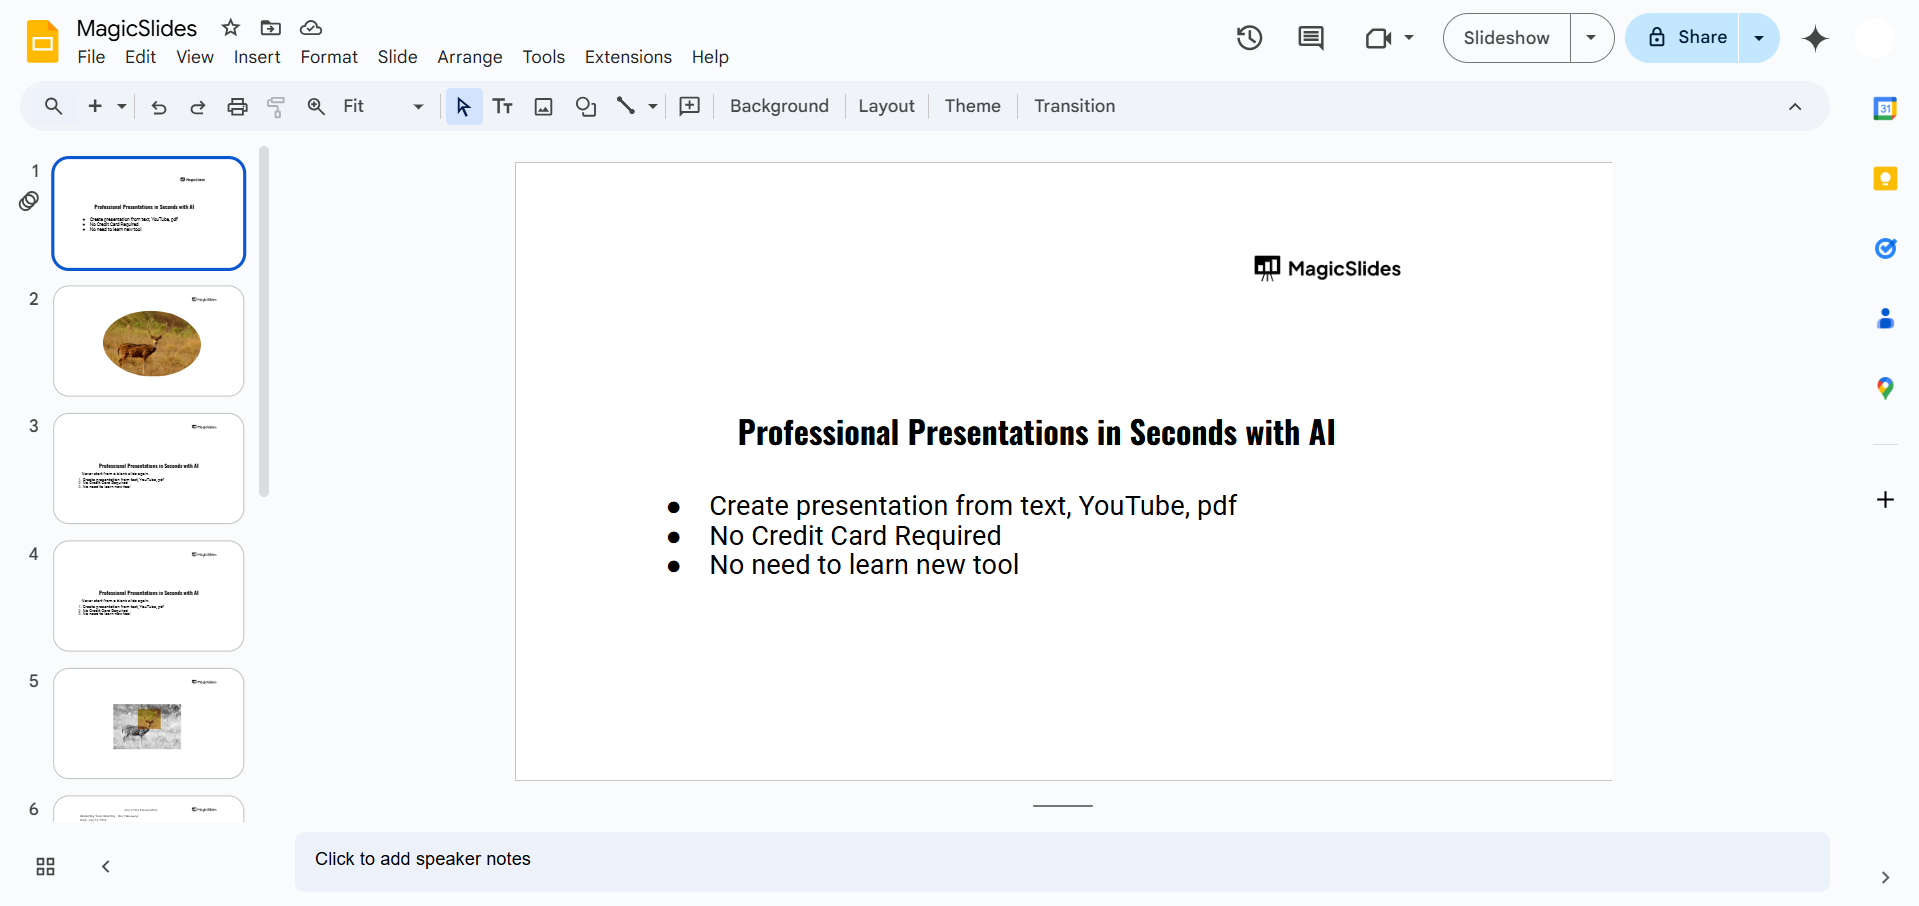Star the MagicSlides presentation
This screenshot has height=906, width=1919.
231,28
